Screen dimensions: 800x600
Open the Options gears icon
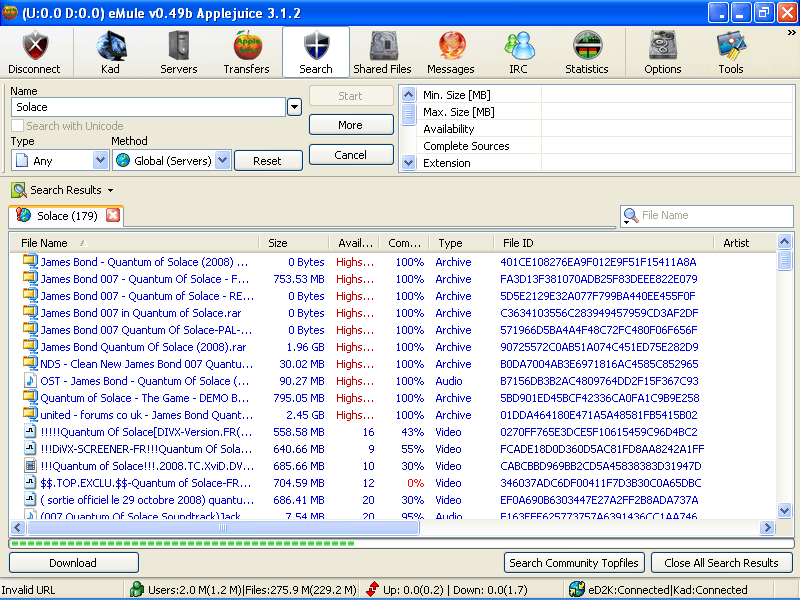[663, 46]
